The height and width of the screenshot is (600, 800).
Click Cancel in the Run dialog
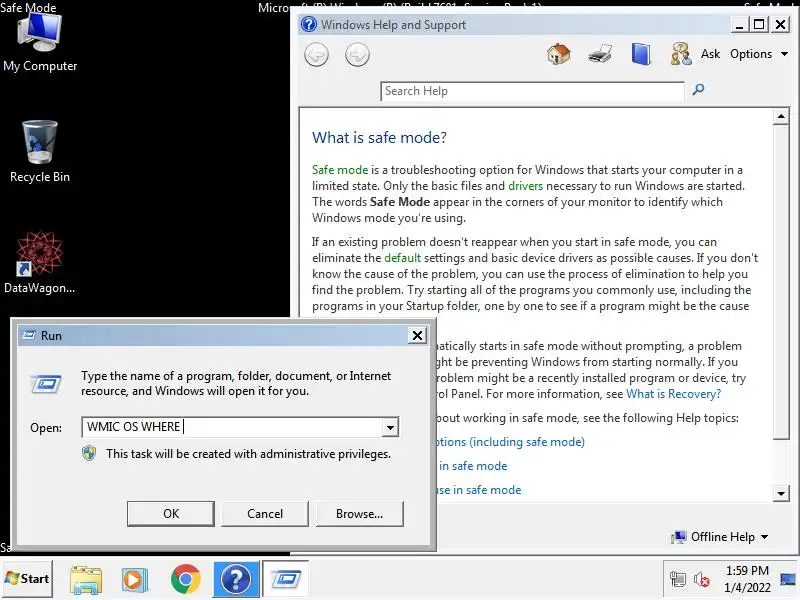265,514
